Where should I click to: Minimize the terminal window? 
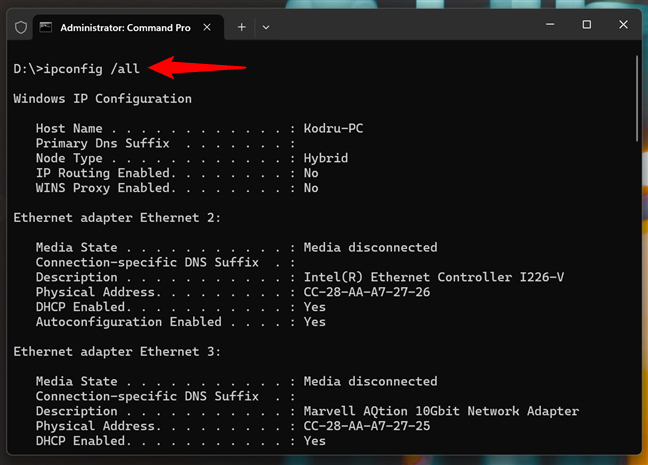(541, 25)
